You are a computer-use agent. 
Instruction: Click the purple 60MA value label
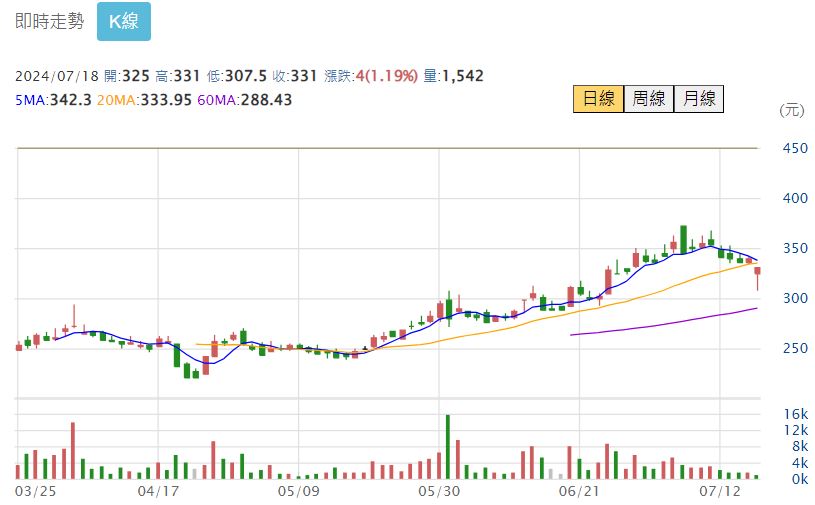point(244,99)
